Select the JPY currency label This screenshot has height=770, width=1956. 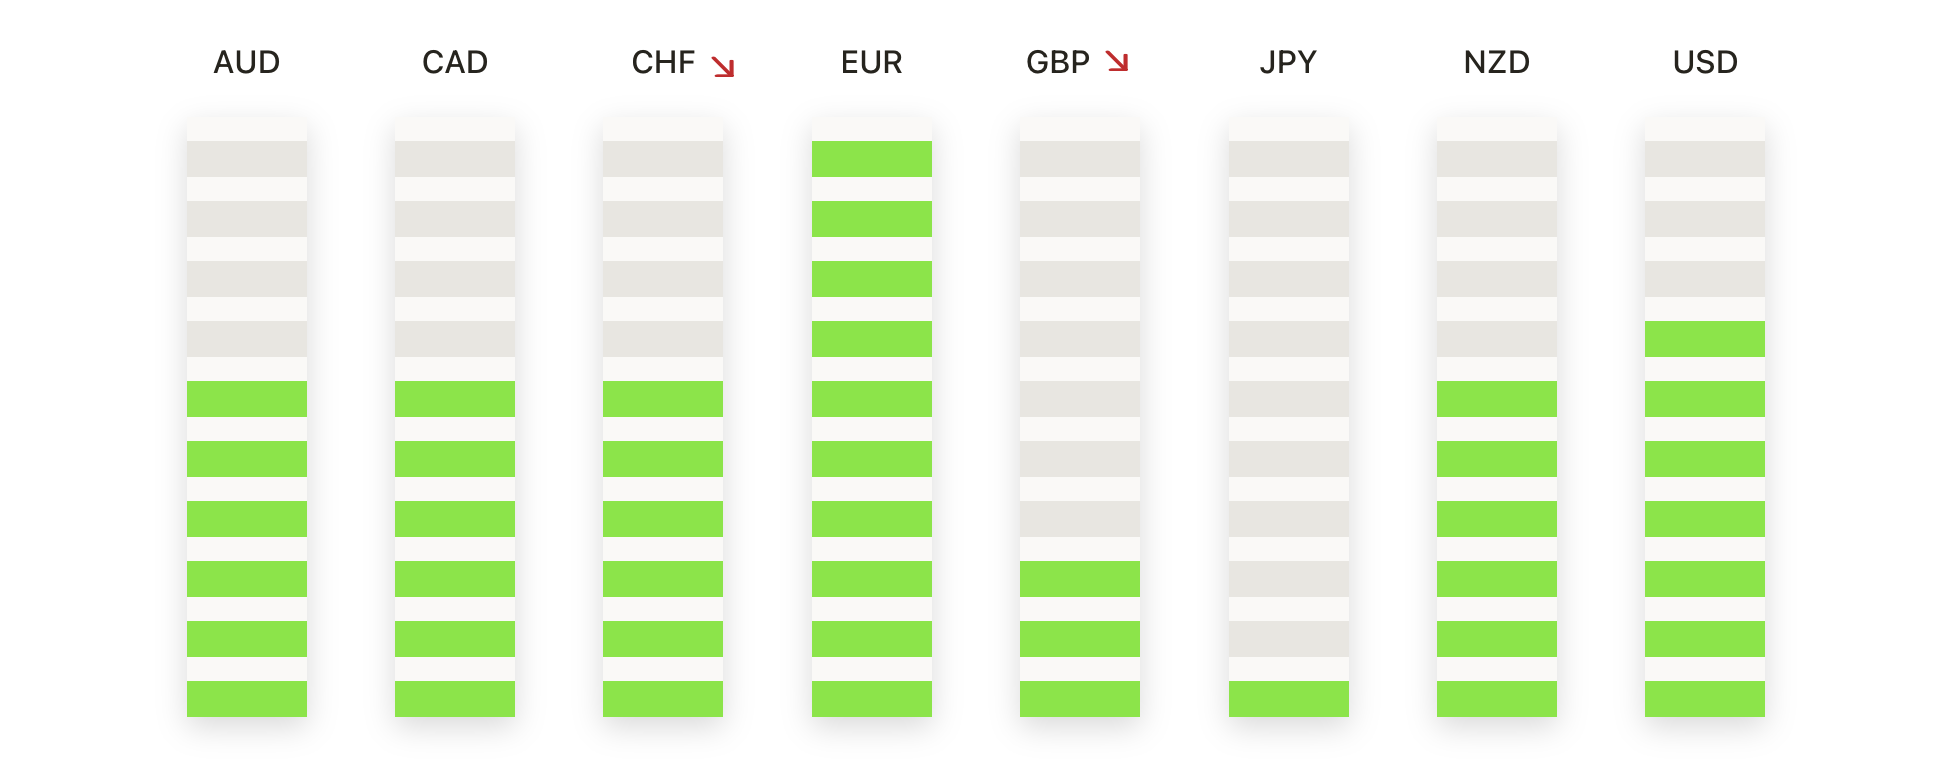tap(1288, 63)
